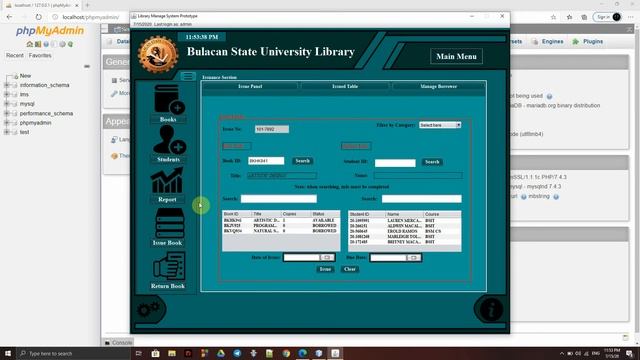Refresh the browser page
The image size is (640, 360).
pos(38,17)
